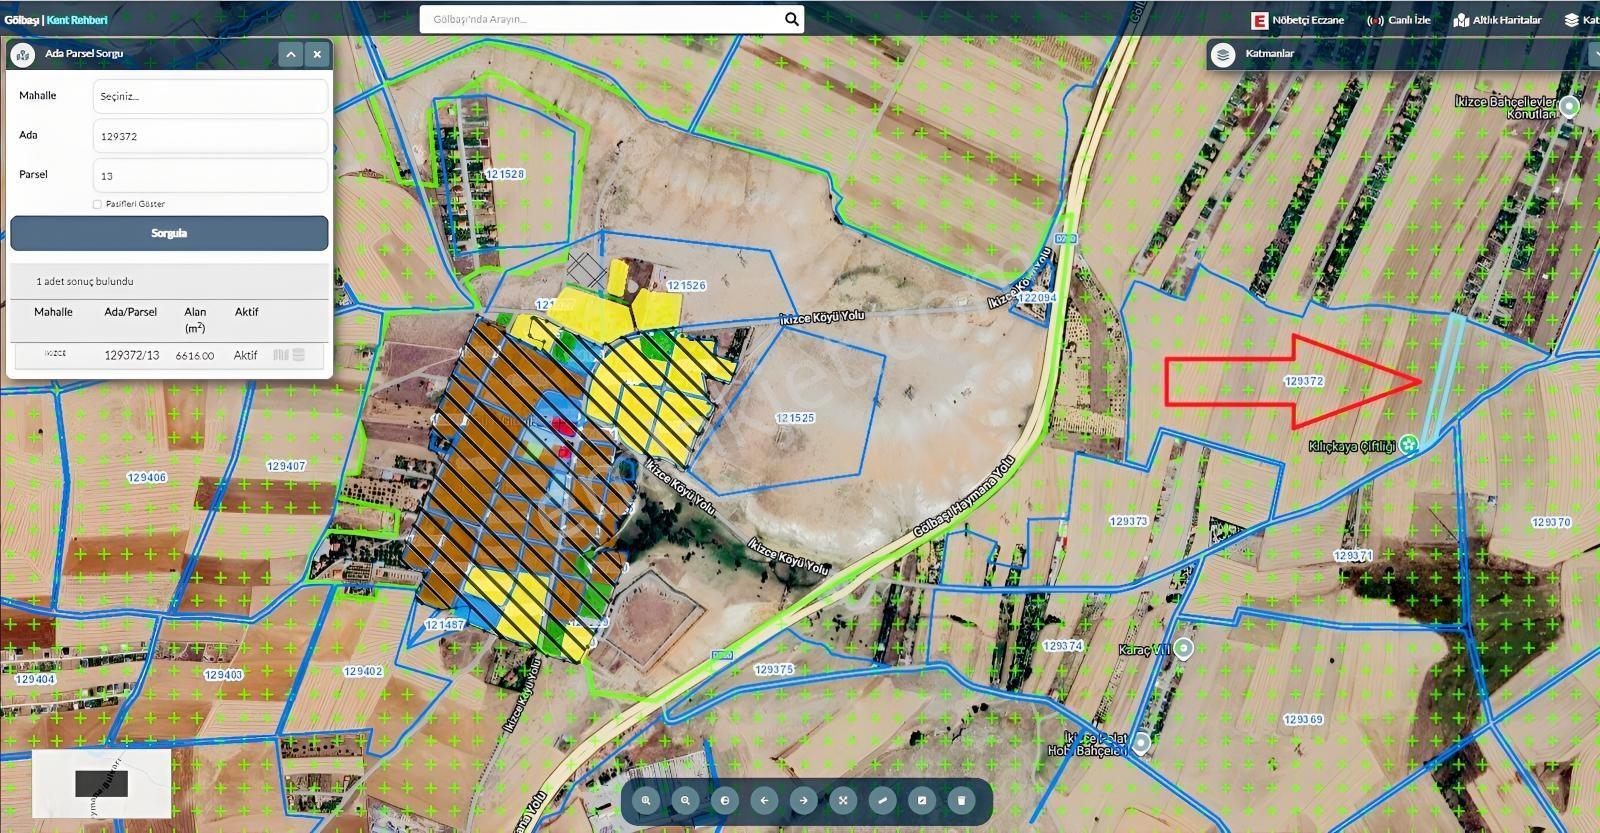
Task: Click the map icon in result row
Action: (x=281, y=355)
